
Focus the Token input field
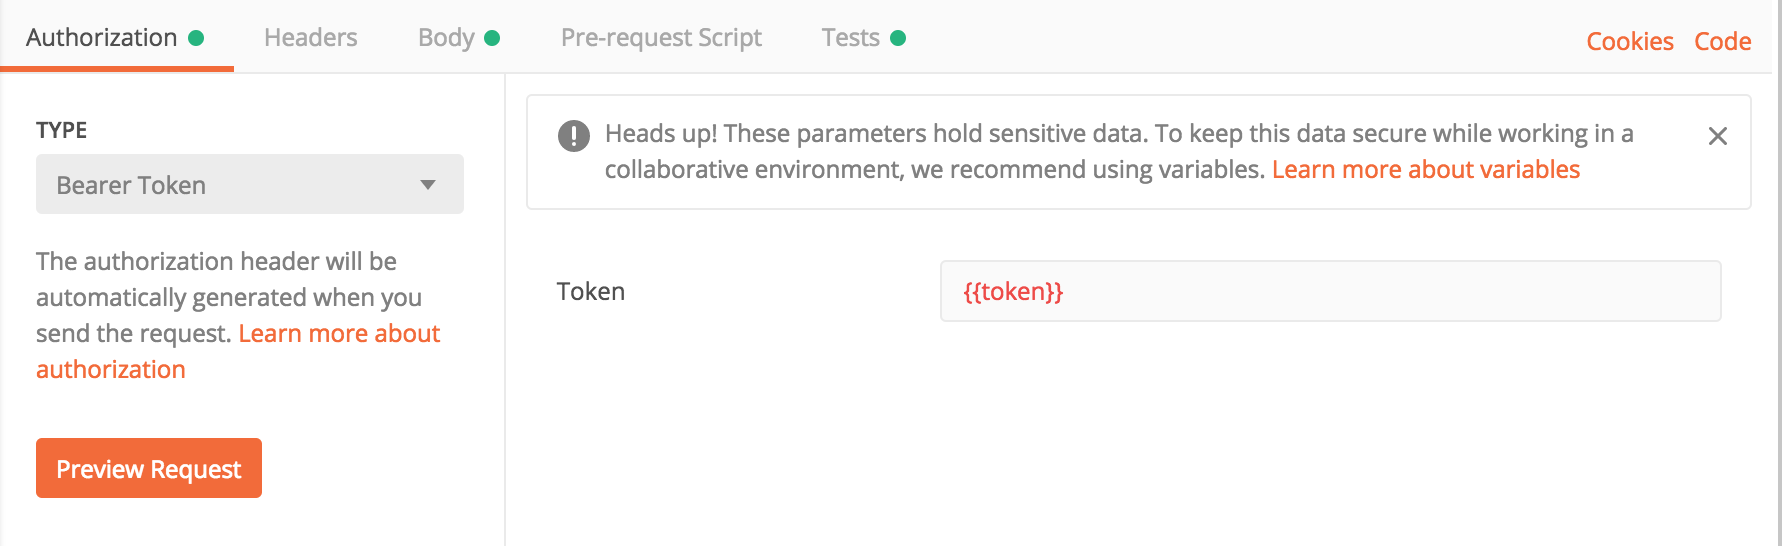pyautogui.click(x=1331, y=291)
